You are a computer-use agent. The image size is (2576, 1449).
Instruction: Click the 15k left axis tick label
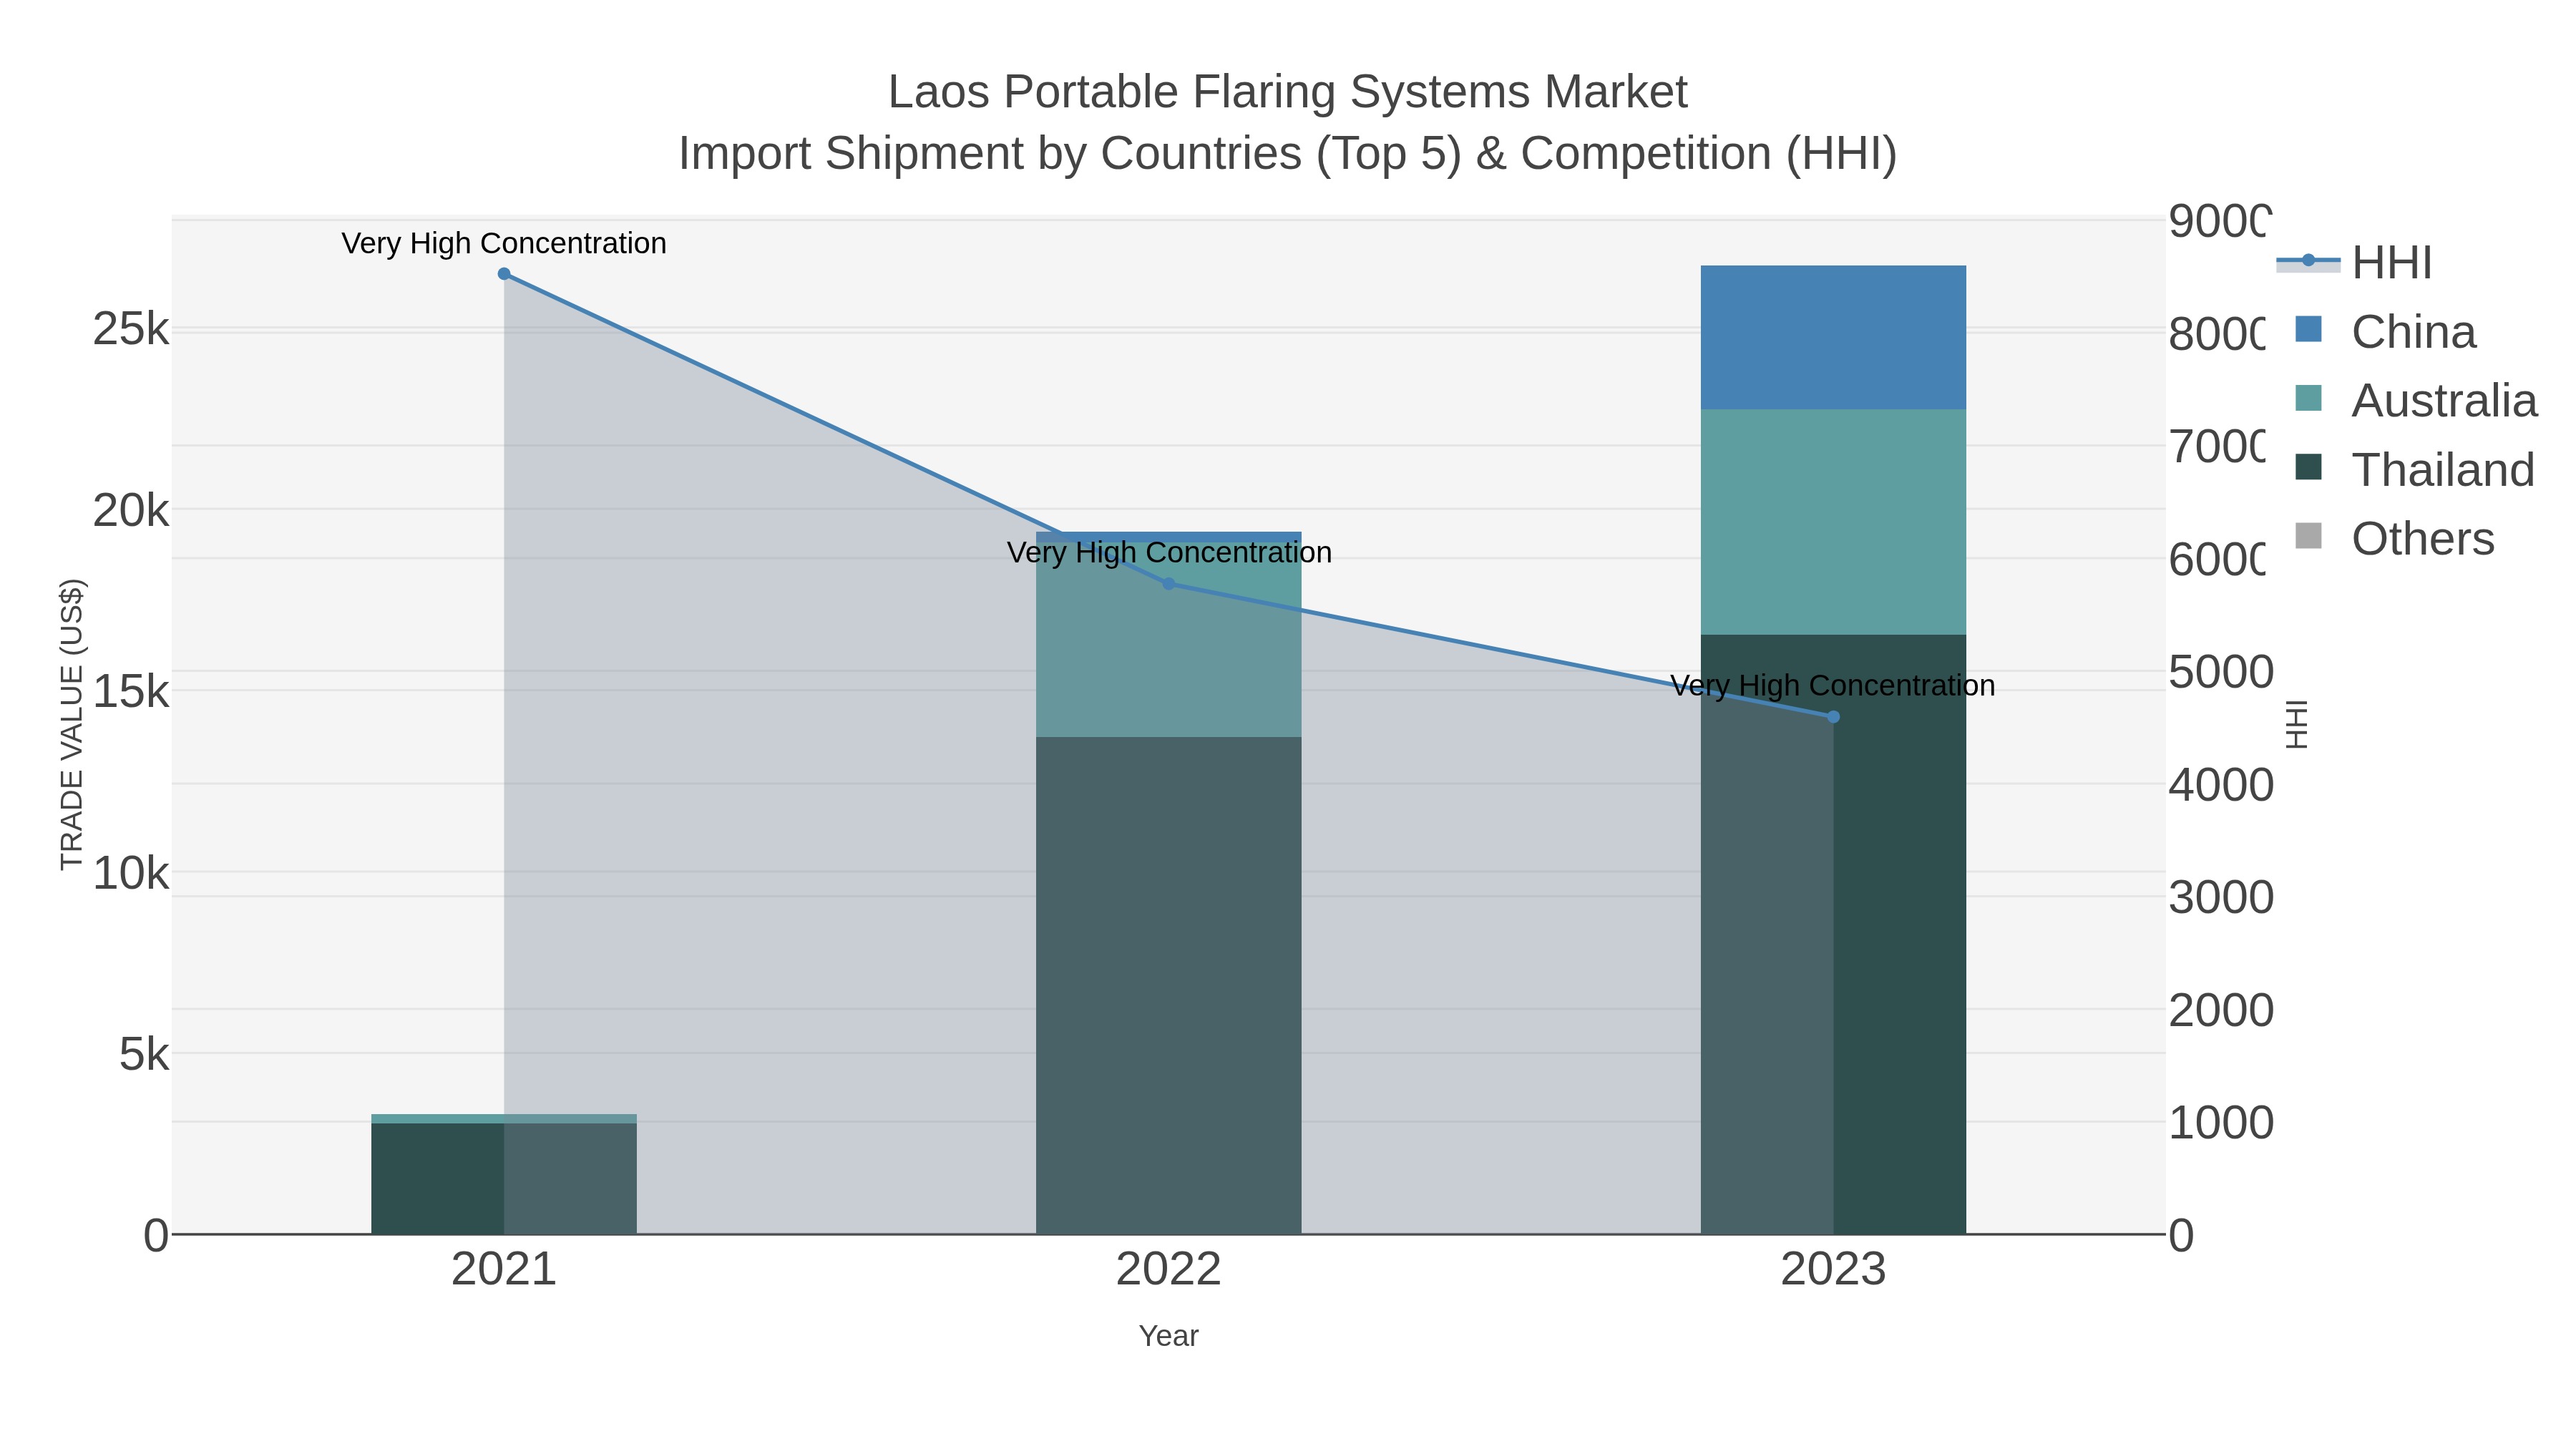point(131,691)
